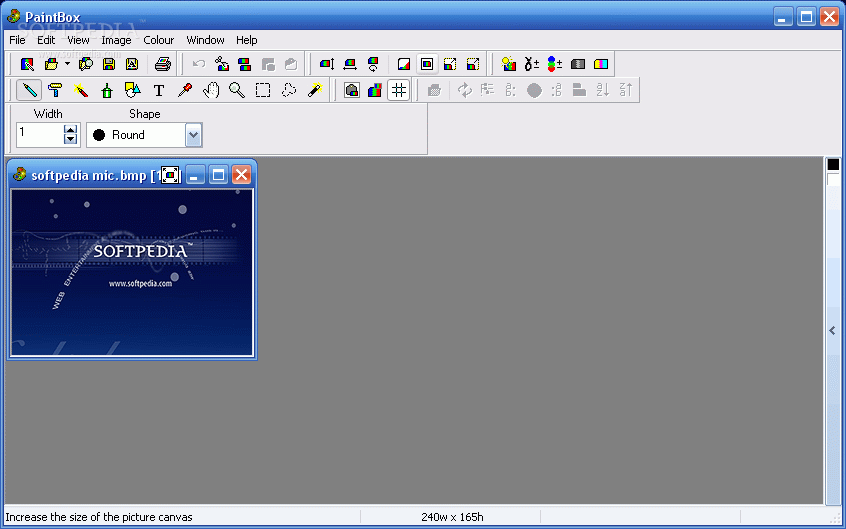
Task: Open the File menu
Action: tap(17, 40)
